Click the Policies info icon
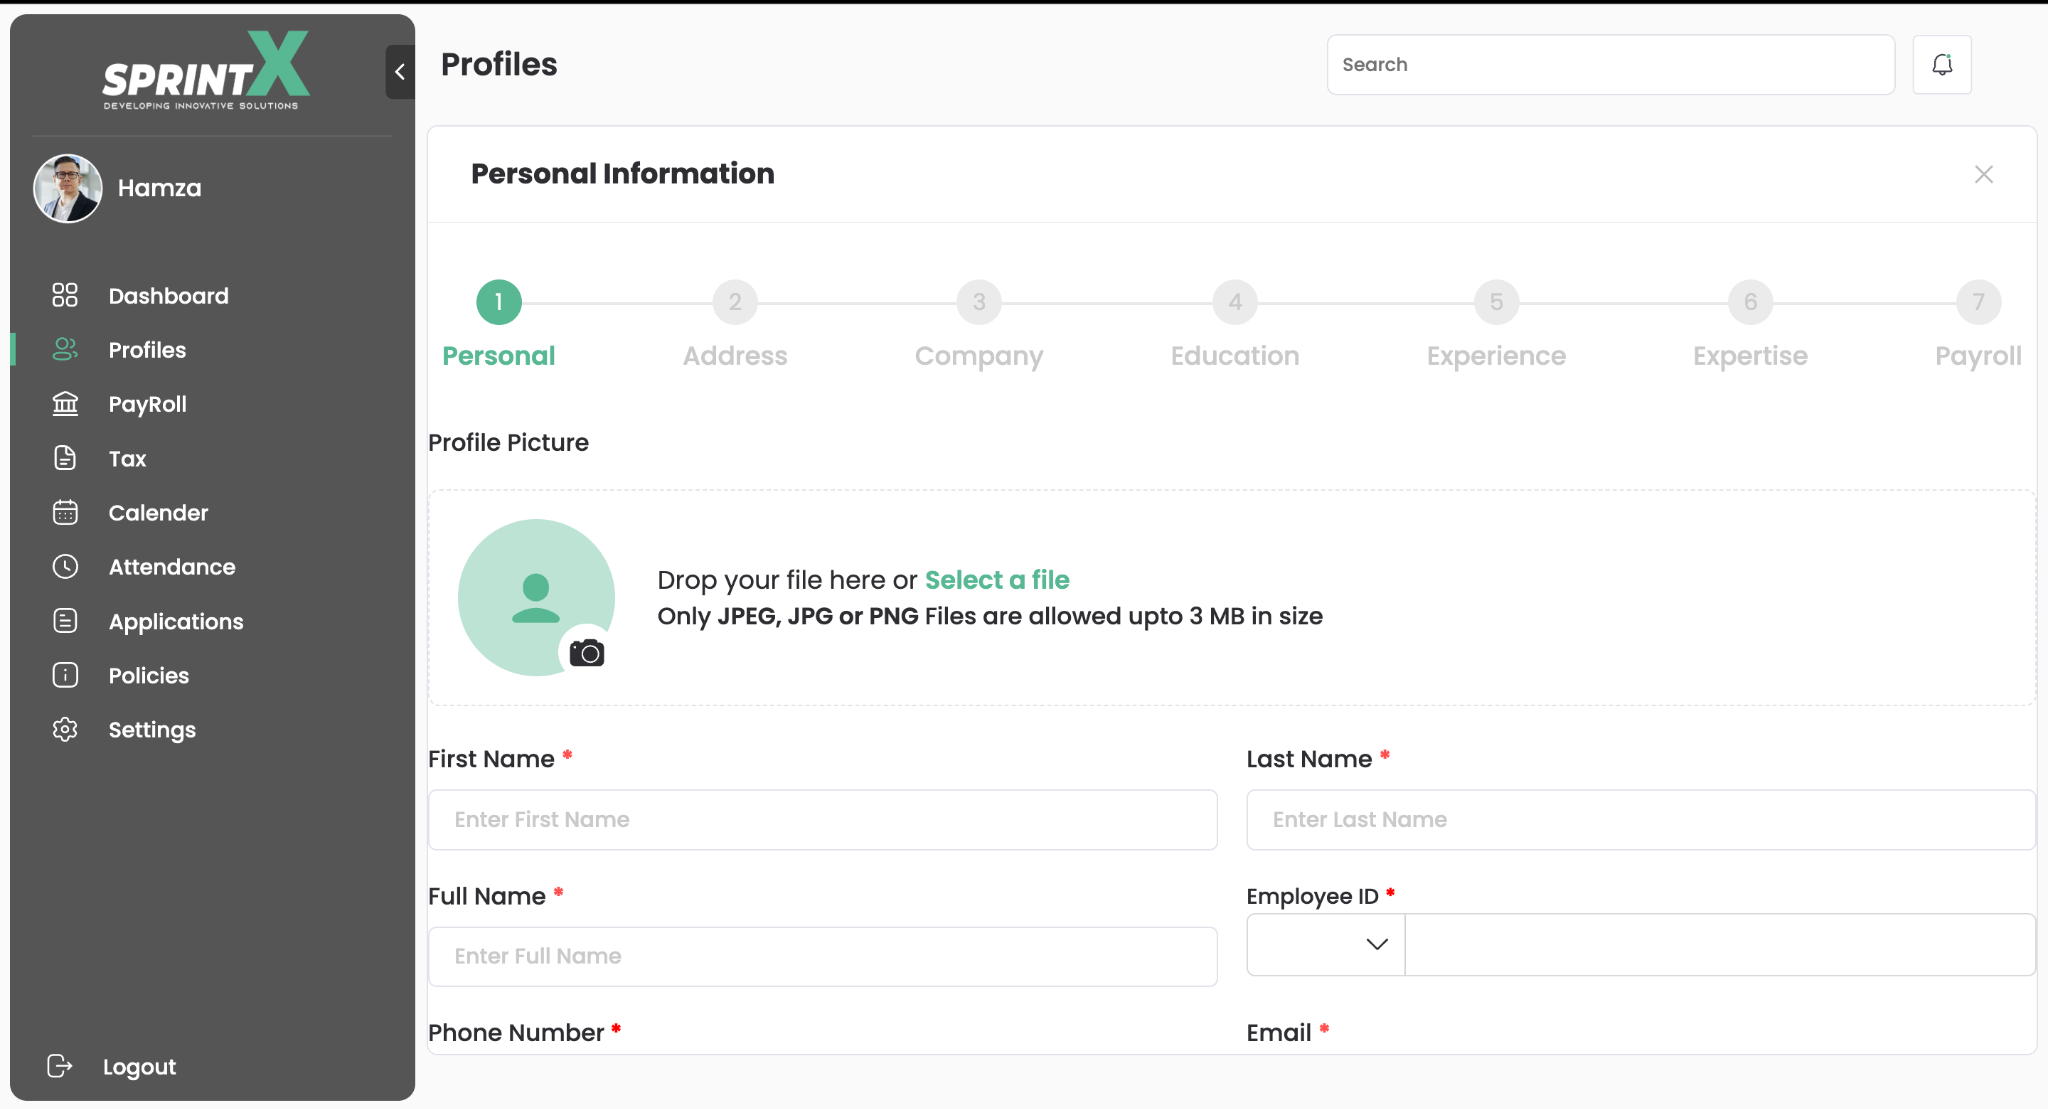The height and width of the screenshot is (1109, 2048). click(65, 675)
